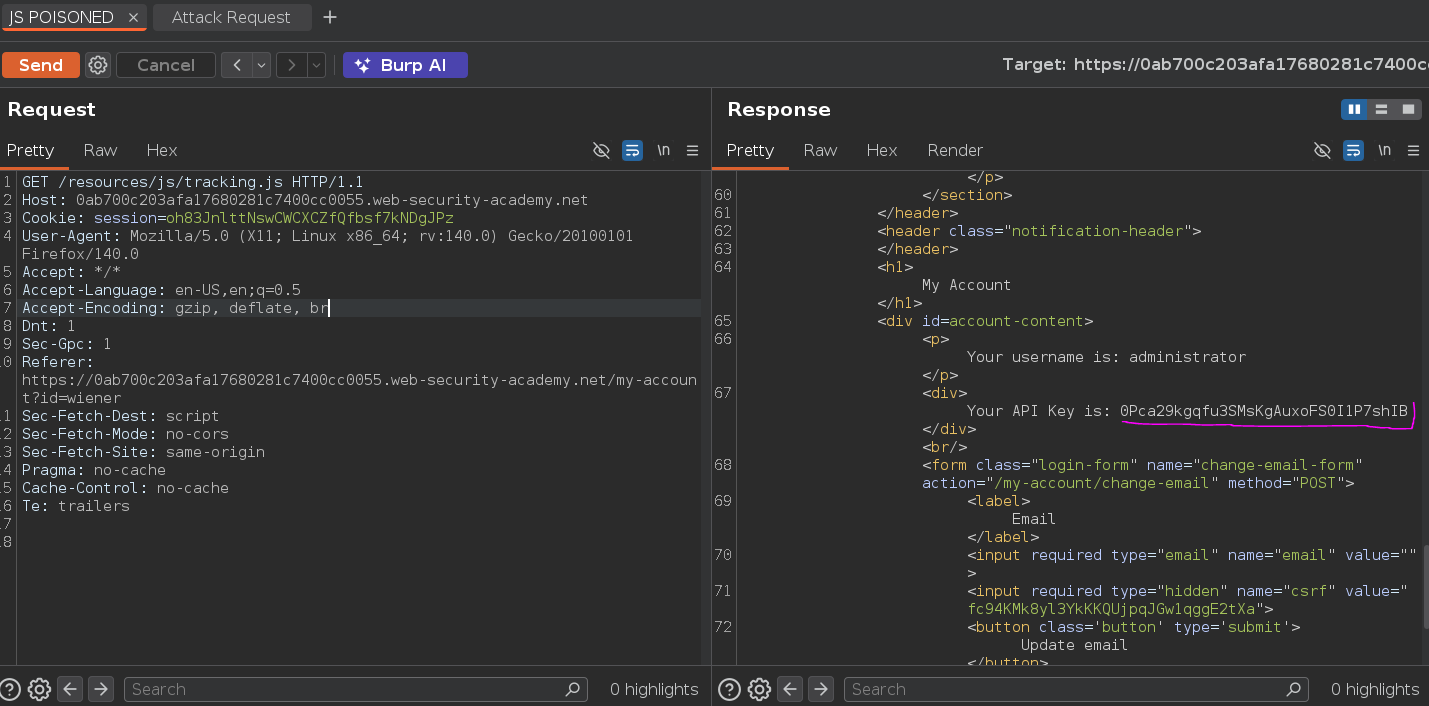The height and width of the screenshot is (706, 1429).
Task: Click magnifier icon in Request search
Action: pyautogui.click(x=573, y=689)
